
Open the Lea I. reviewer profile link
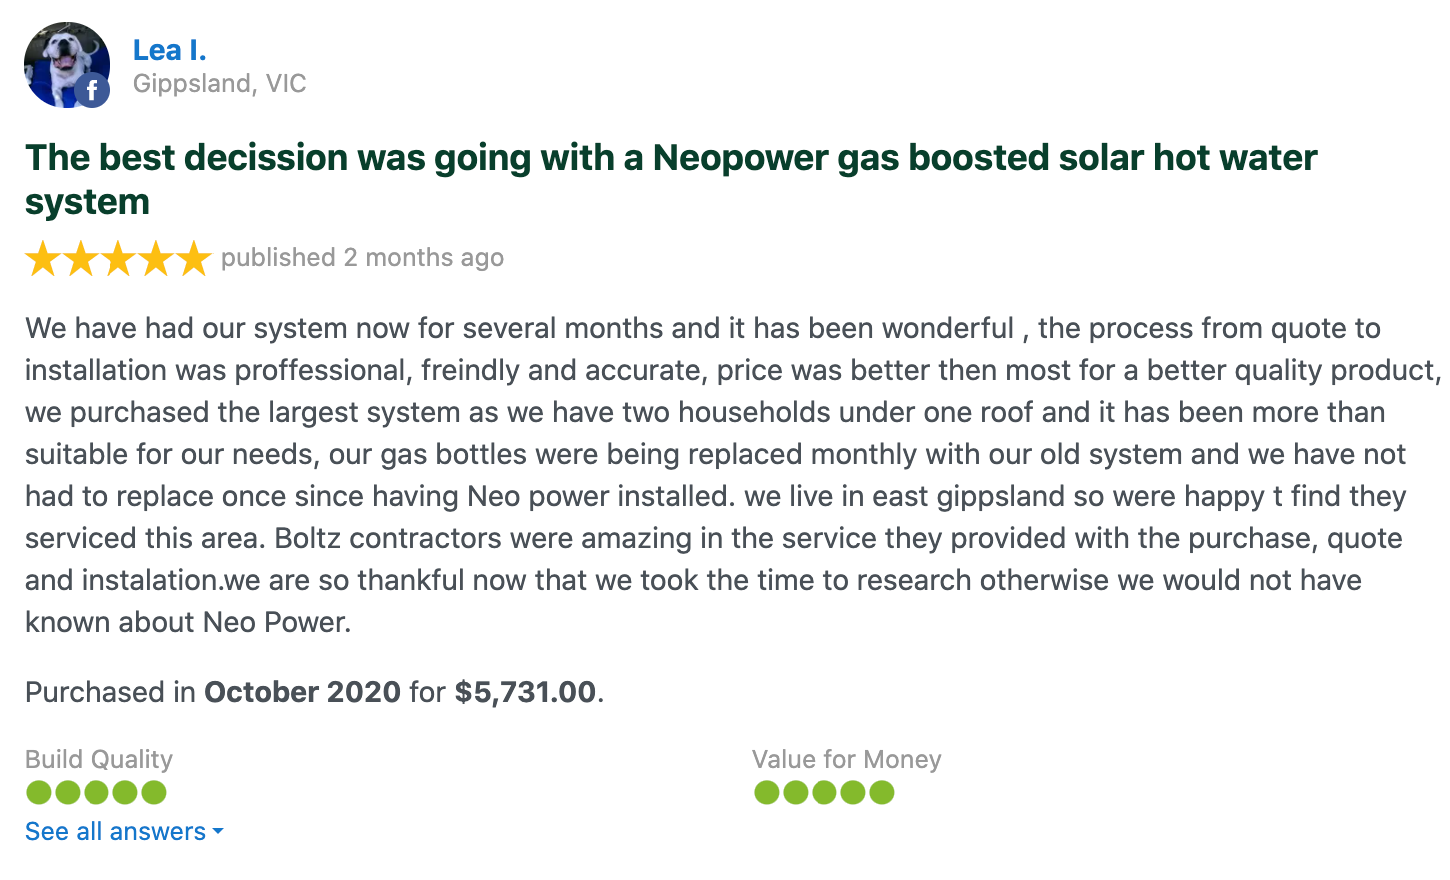click(169, 50)
